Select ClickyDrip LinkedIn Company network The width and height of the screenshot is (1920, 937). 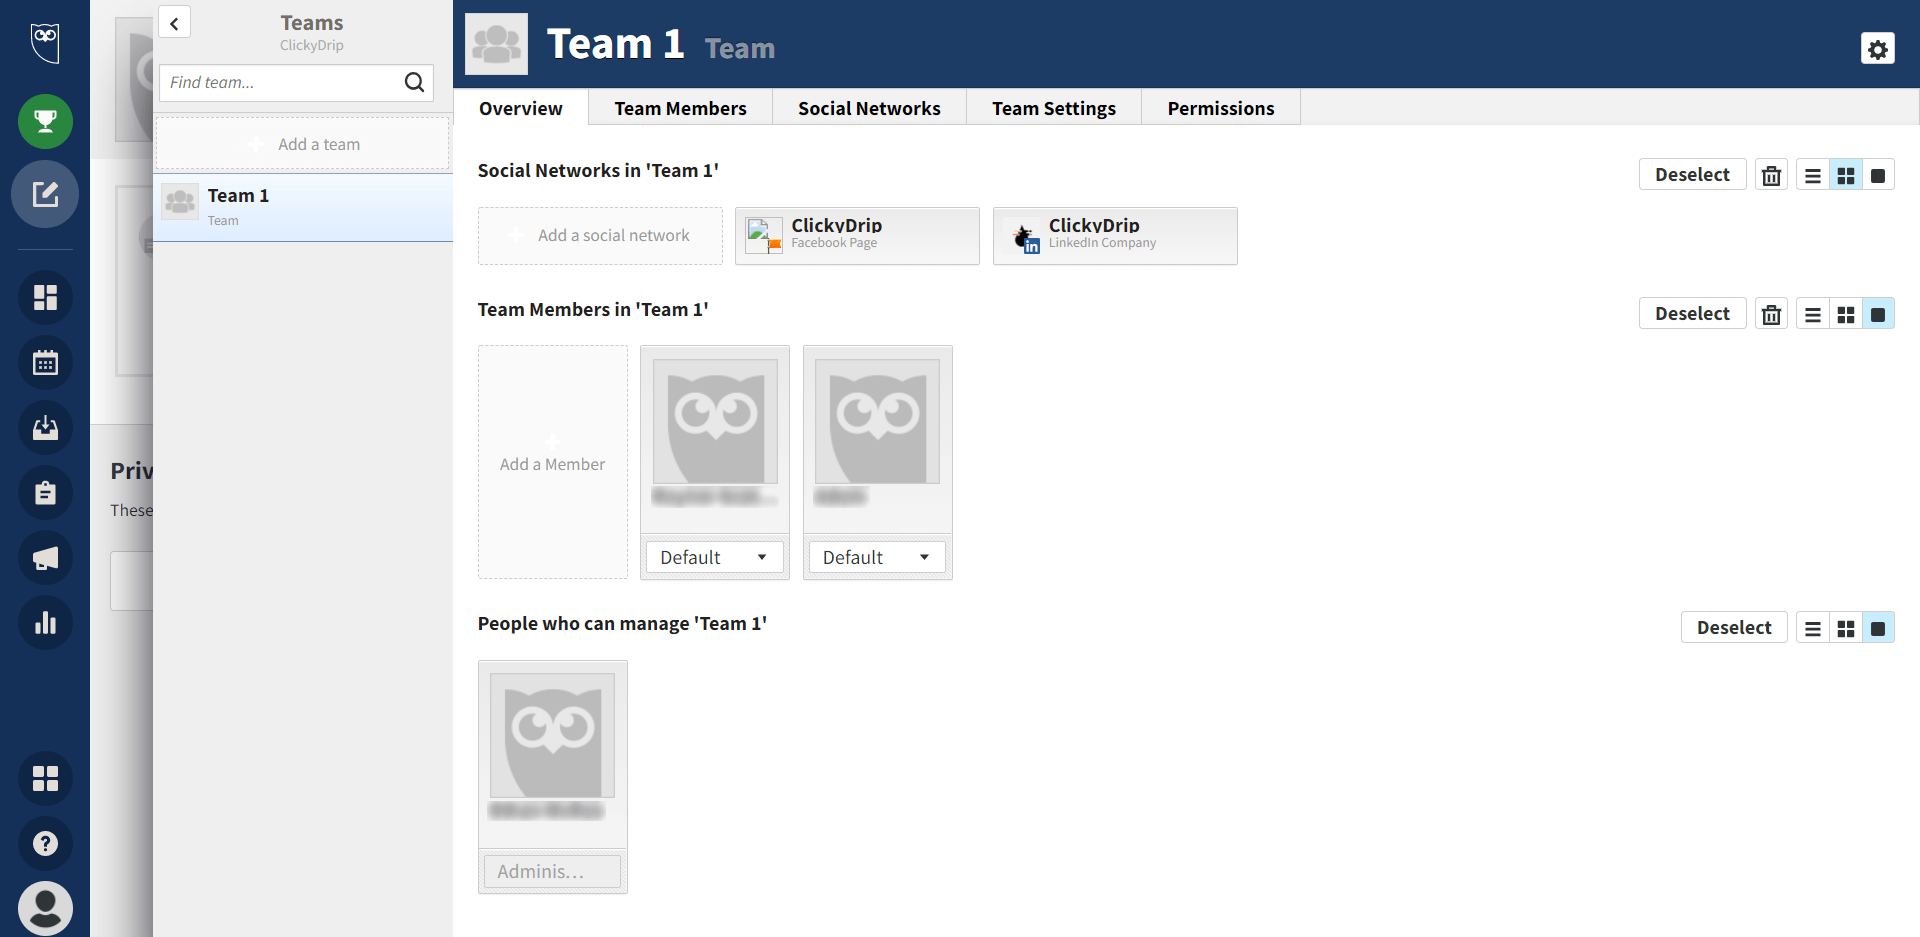pyautogui.click(x=1115, y=236)
